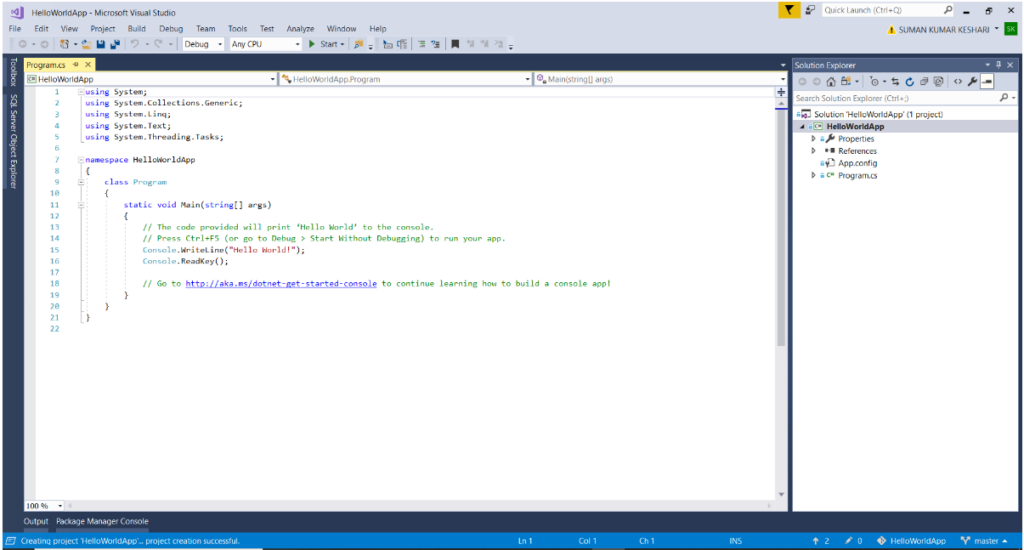
Task: Expand the Program.cs node in Solution Explorer
Action: click(x=814, y=176)
